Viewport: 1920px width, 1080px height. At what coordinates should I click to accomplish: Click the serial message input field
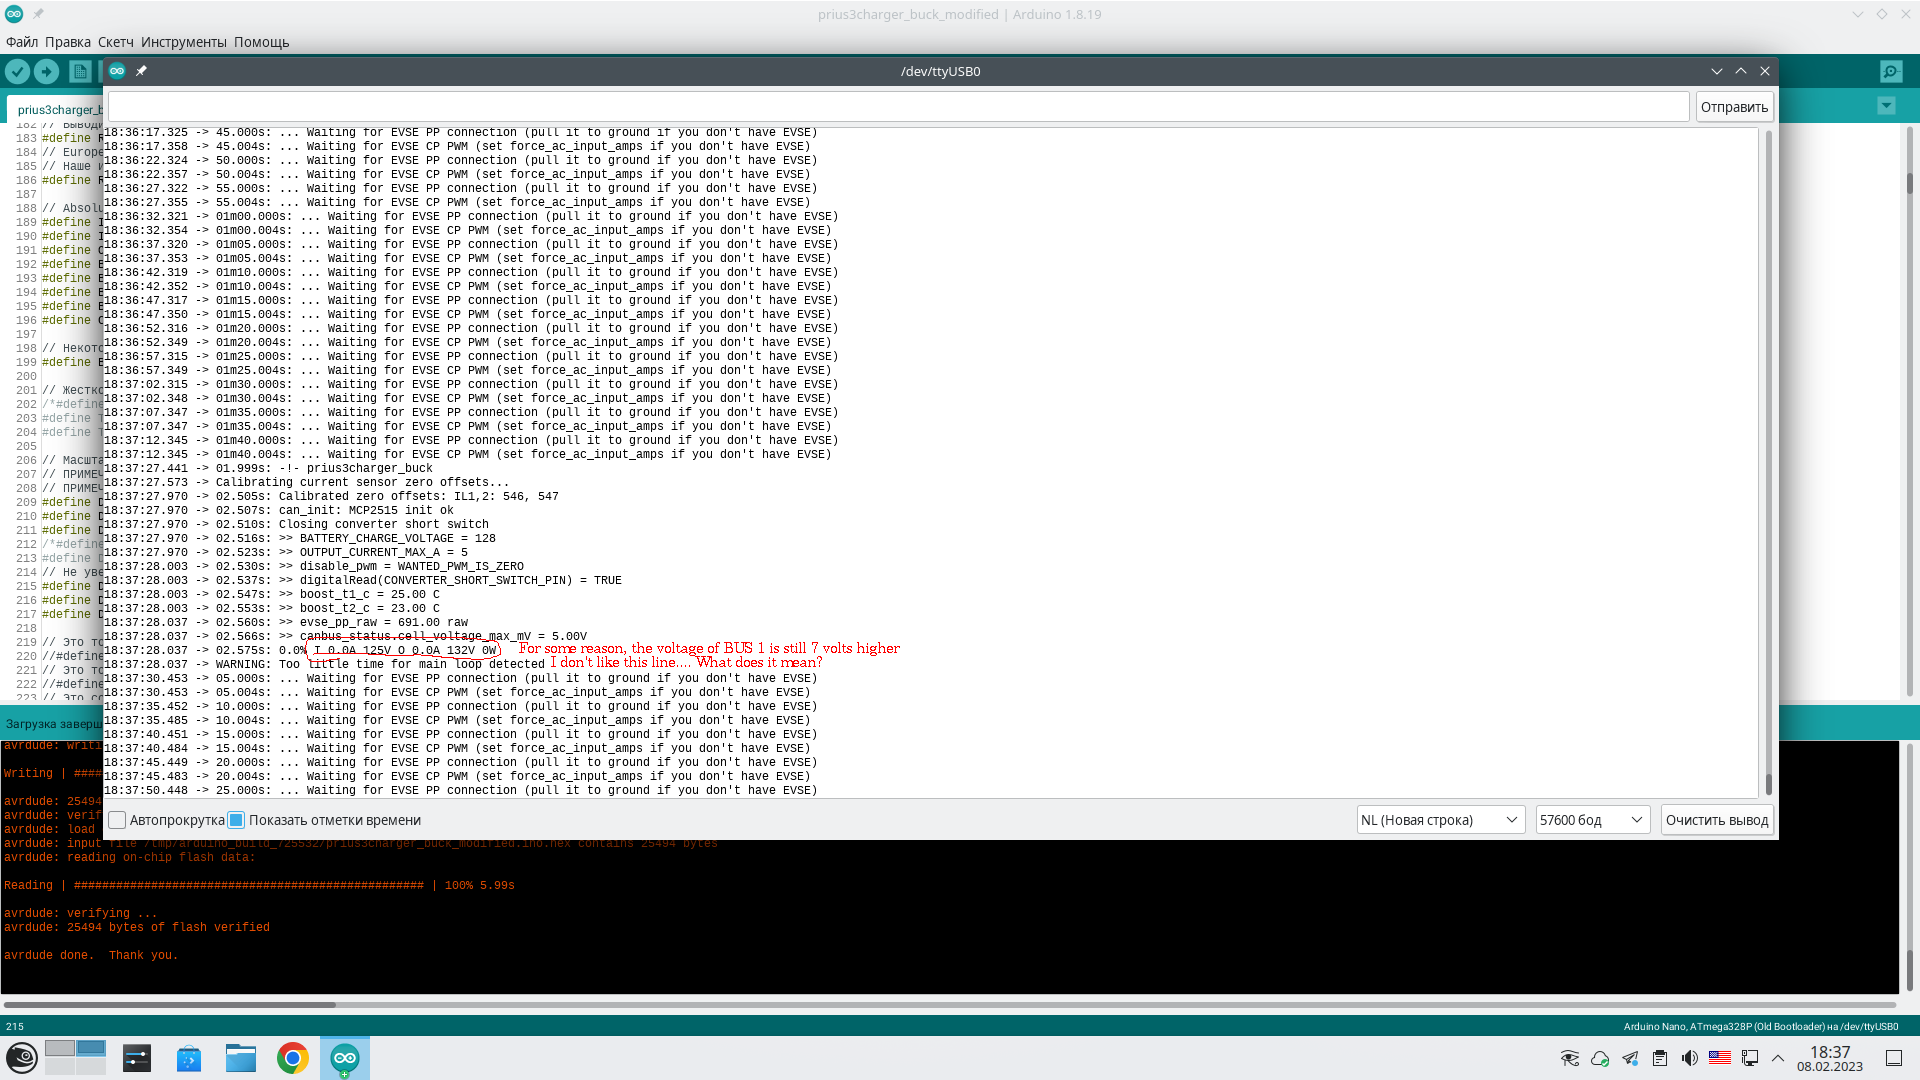[897, 107]
